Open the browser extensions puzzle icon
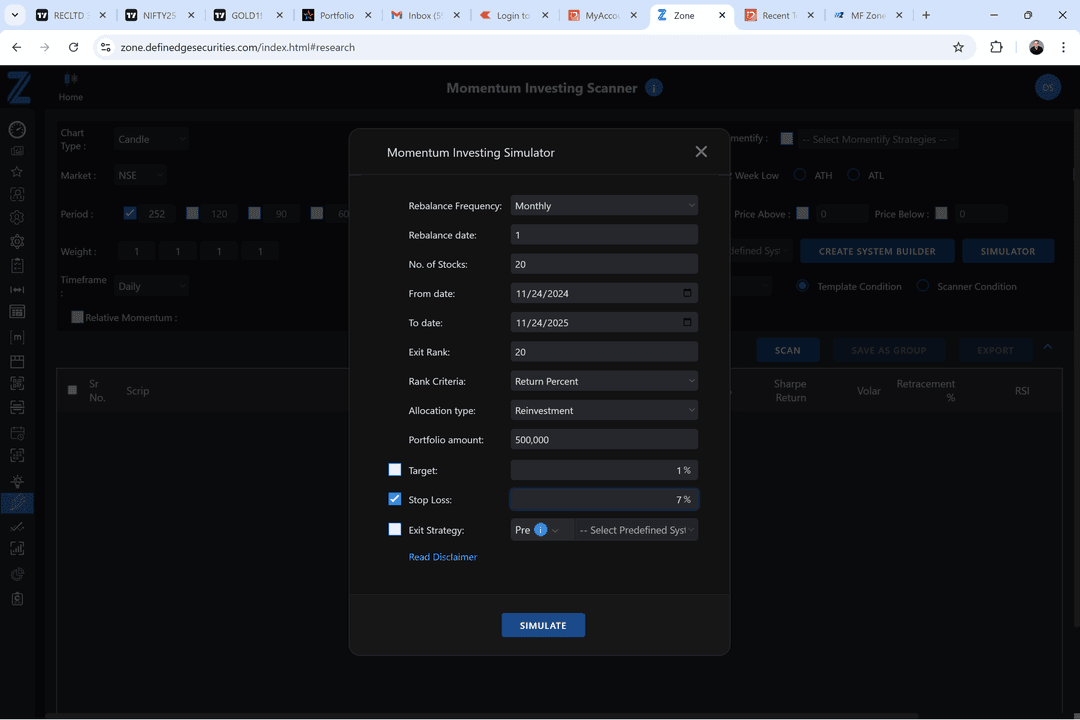The width and height of the screenshot is (1080, 720). [x=996, y=47]
